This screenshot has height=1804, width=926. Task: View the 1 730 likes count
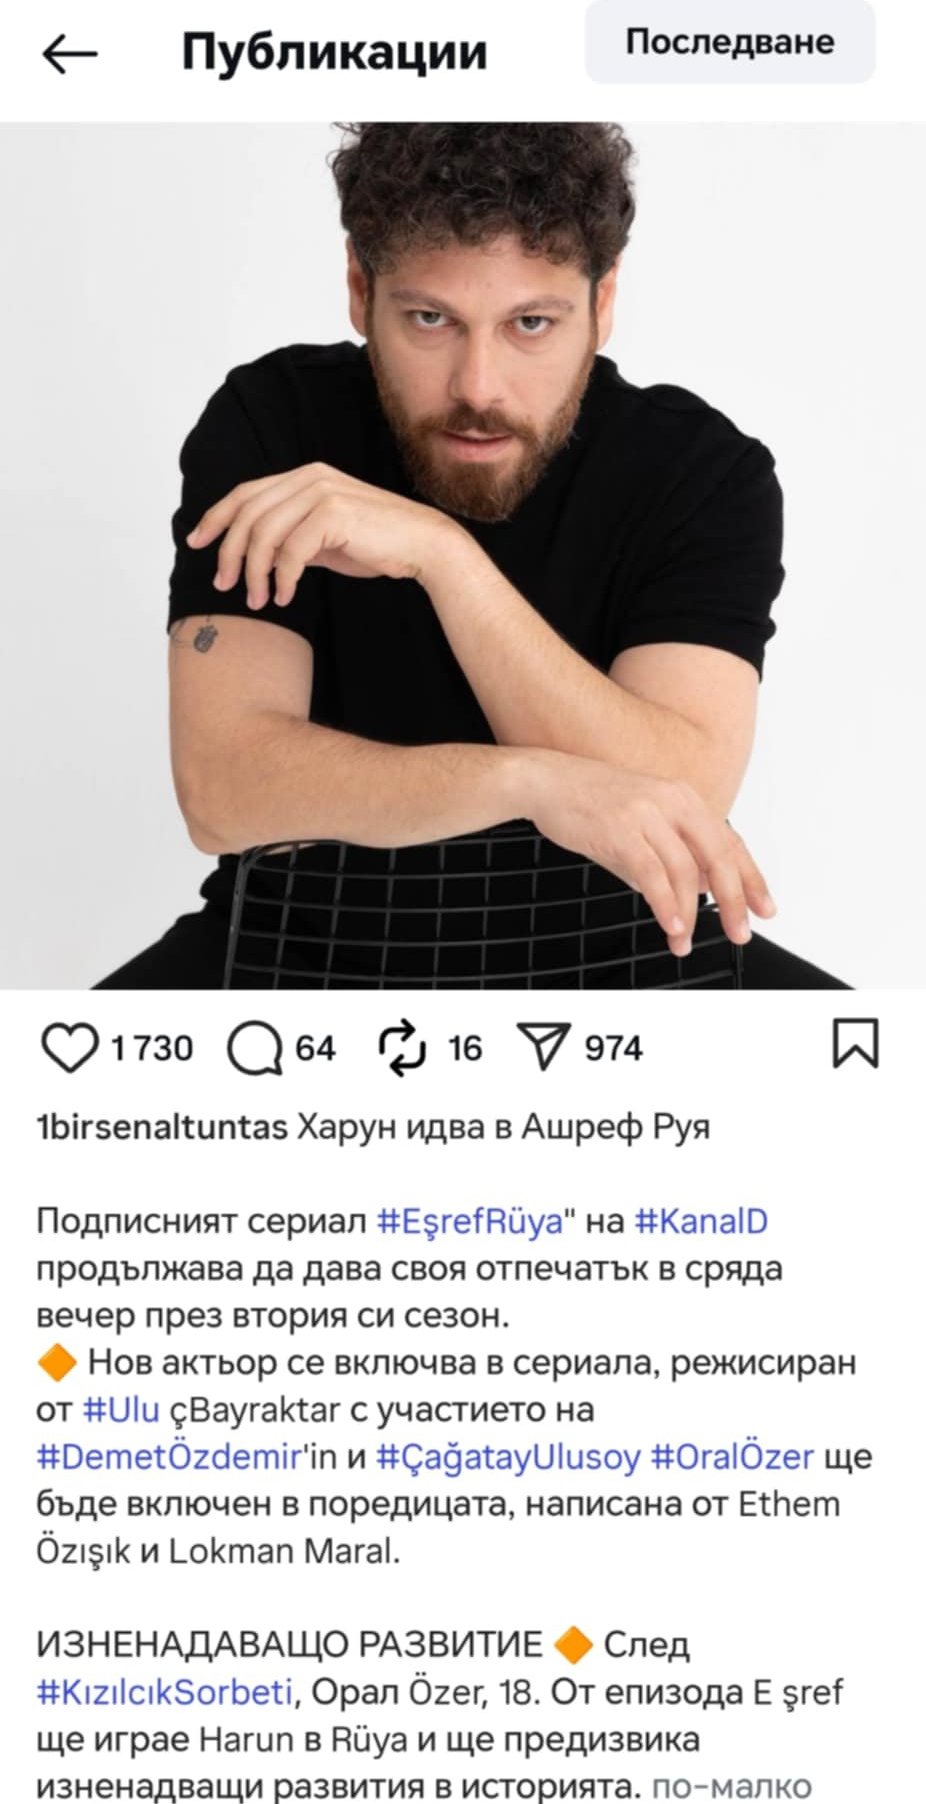[151, 1048]
